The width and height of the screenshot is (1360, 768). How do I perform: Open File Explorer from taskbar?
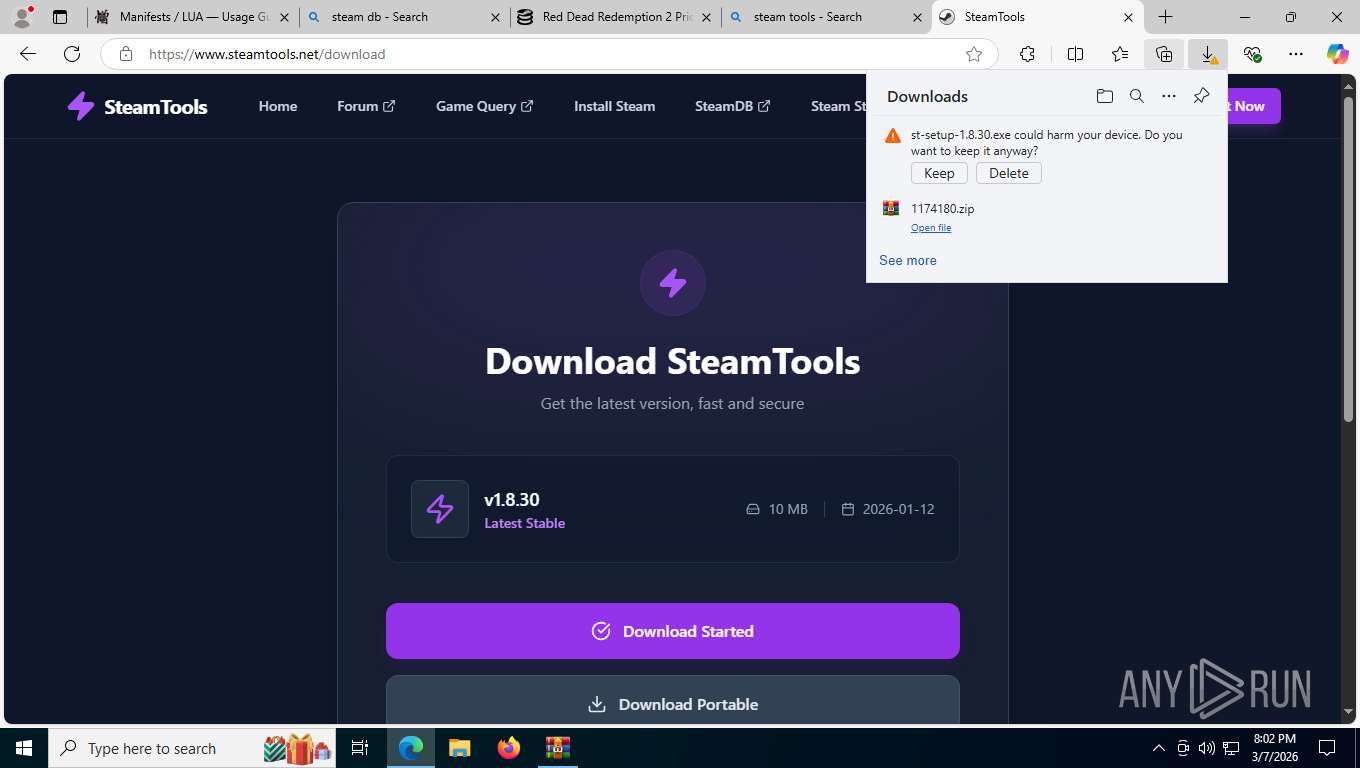coord(460,748)
